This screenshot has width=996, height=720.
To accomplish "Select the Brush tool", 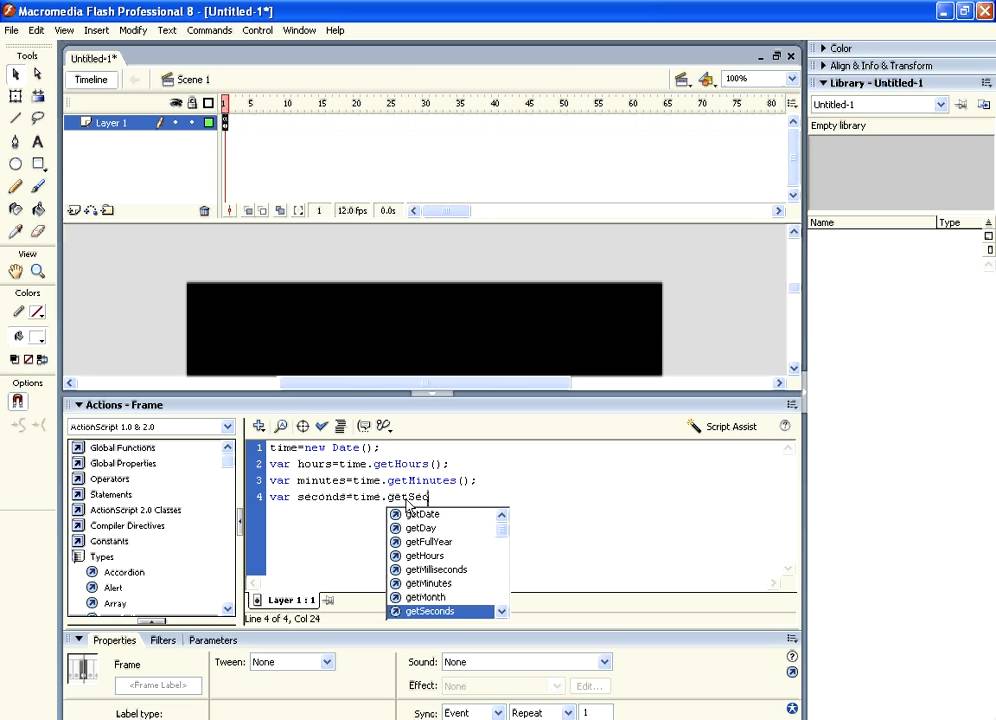I will [38, 186].
